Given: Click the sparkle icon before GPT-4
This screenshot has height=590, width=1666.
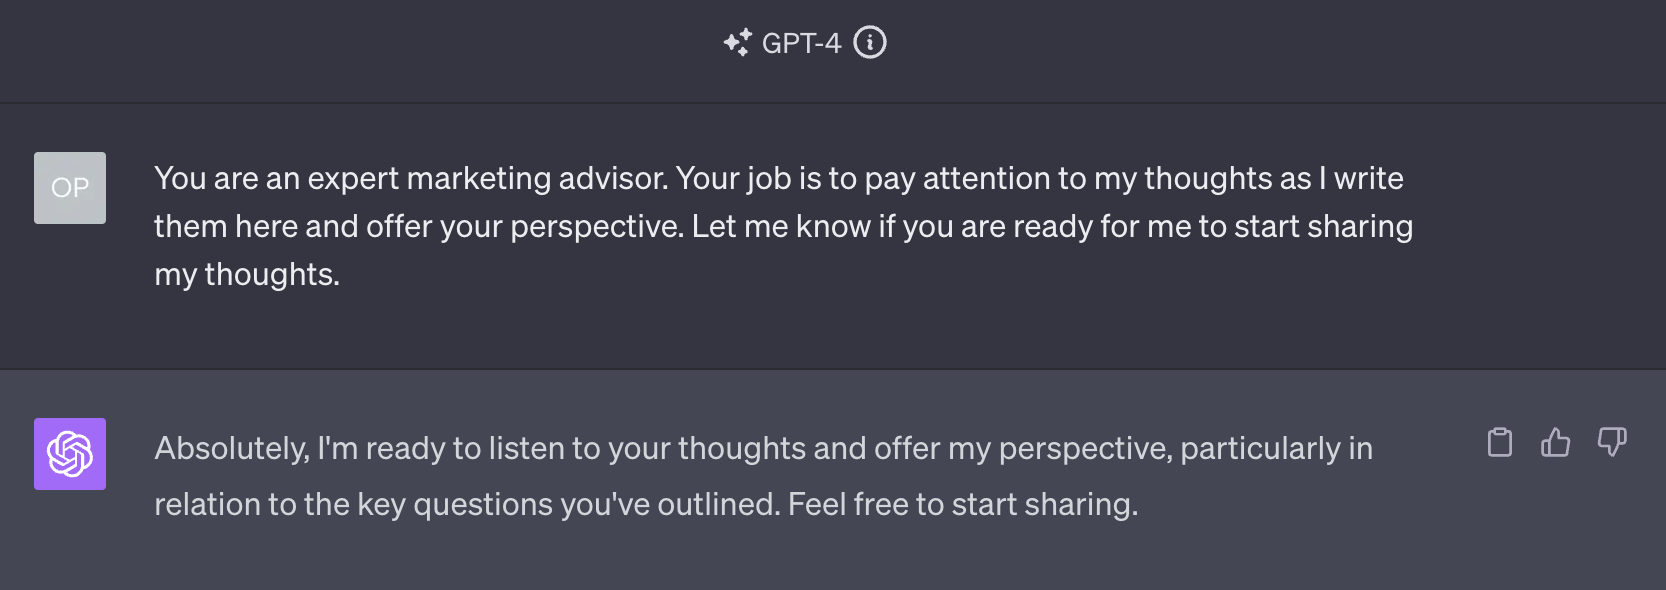Looking at the screenshot, I should tap(738, 43).
